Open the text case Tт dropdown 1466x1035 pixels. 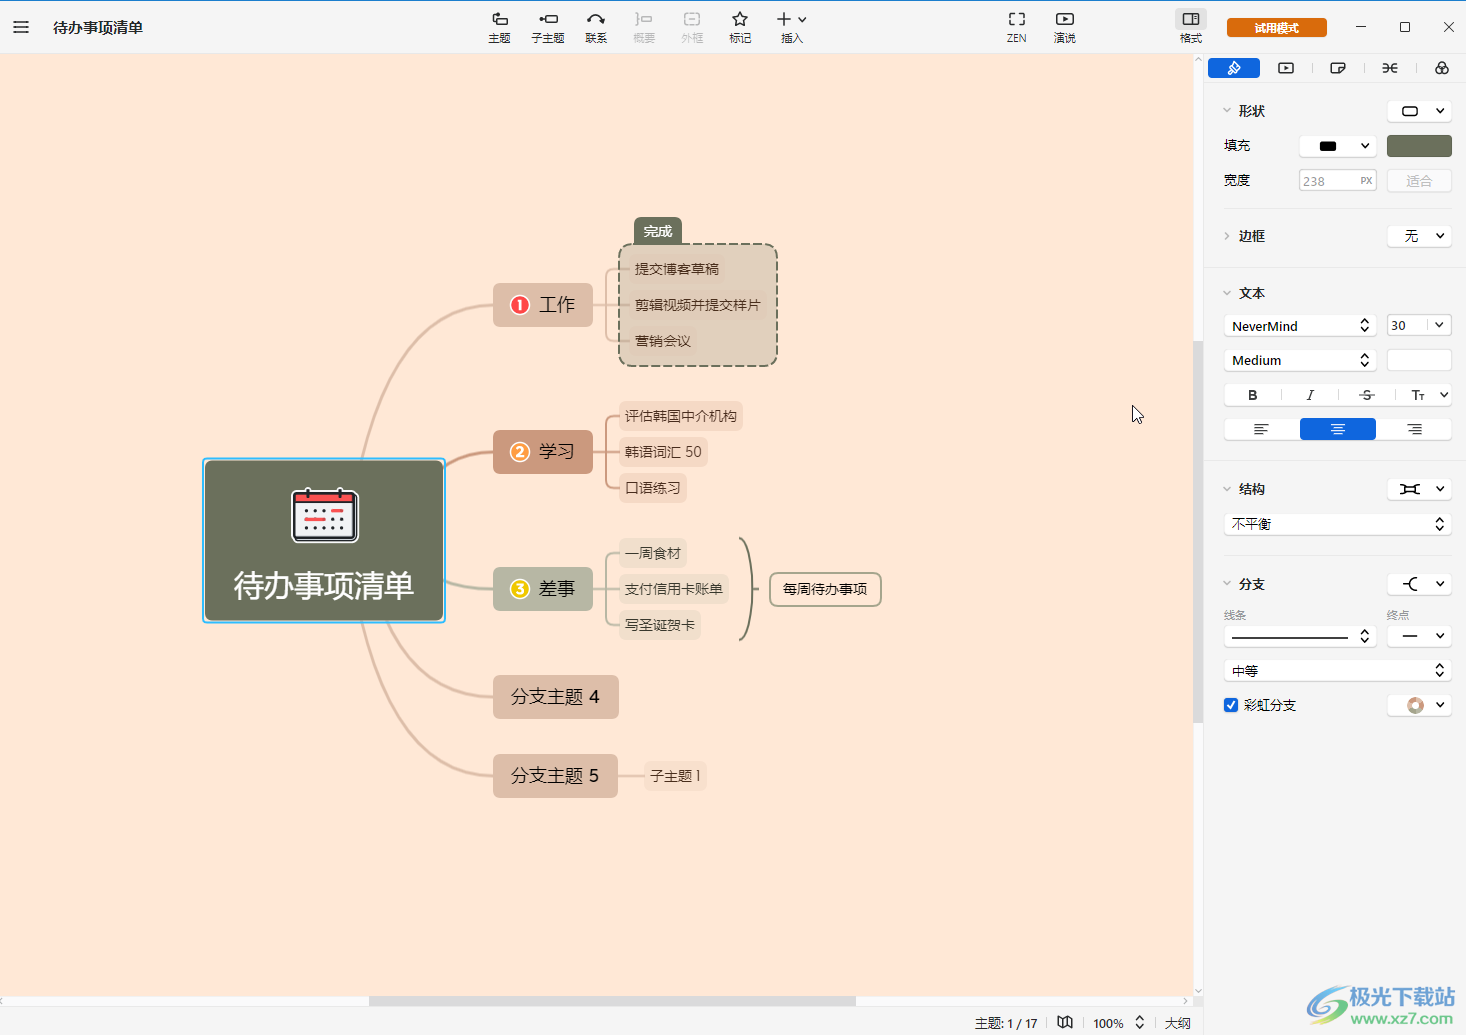[1428, 395]
